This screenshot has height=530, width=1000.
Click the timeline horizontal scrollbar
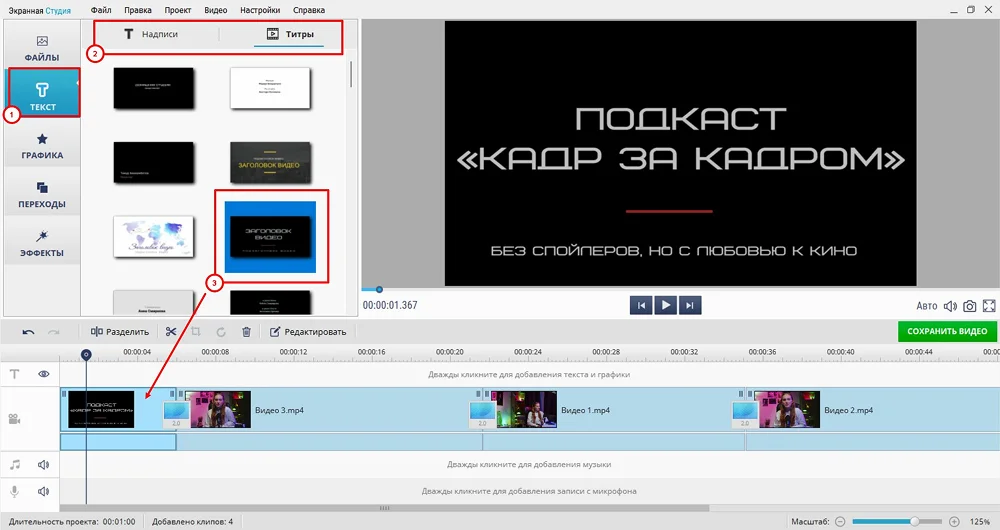point(385,508)
